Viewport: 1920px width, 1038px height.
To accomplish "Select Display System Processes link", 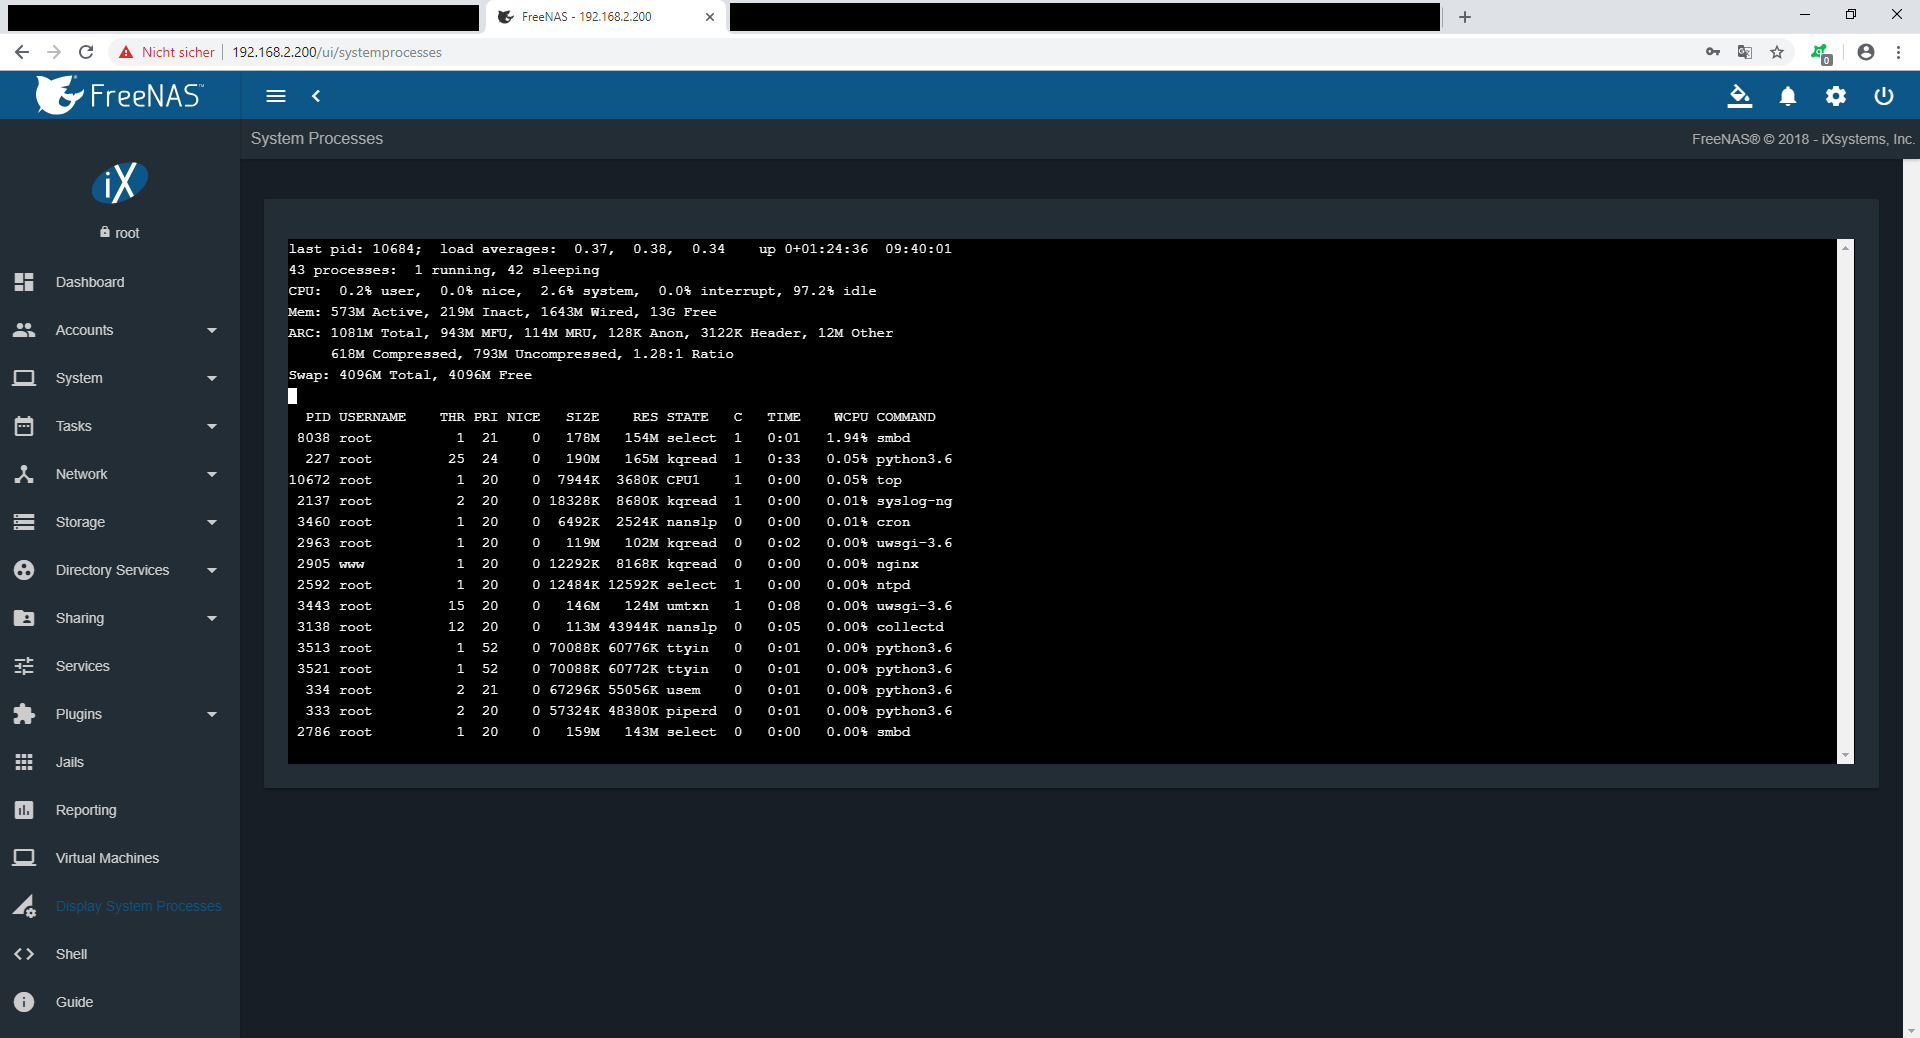I will (x=138, y=906).
